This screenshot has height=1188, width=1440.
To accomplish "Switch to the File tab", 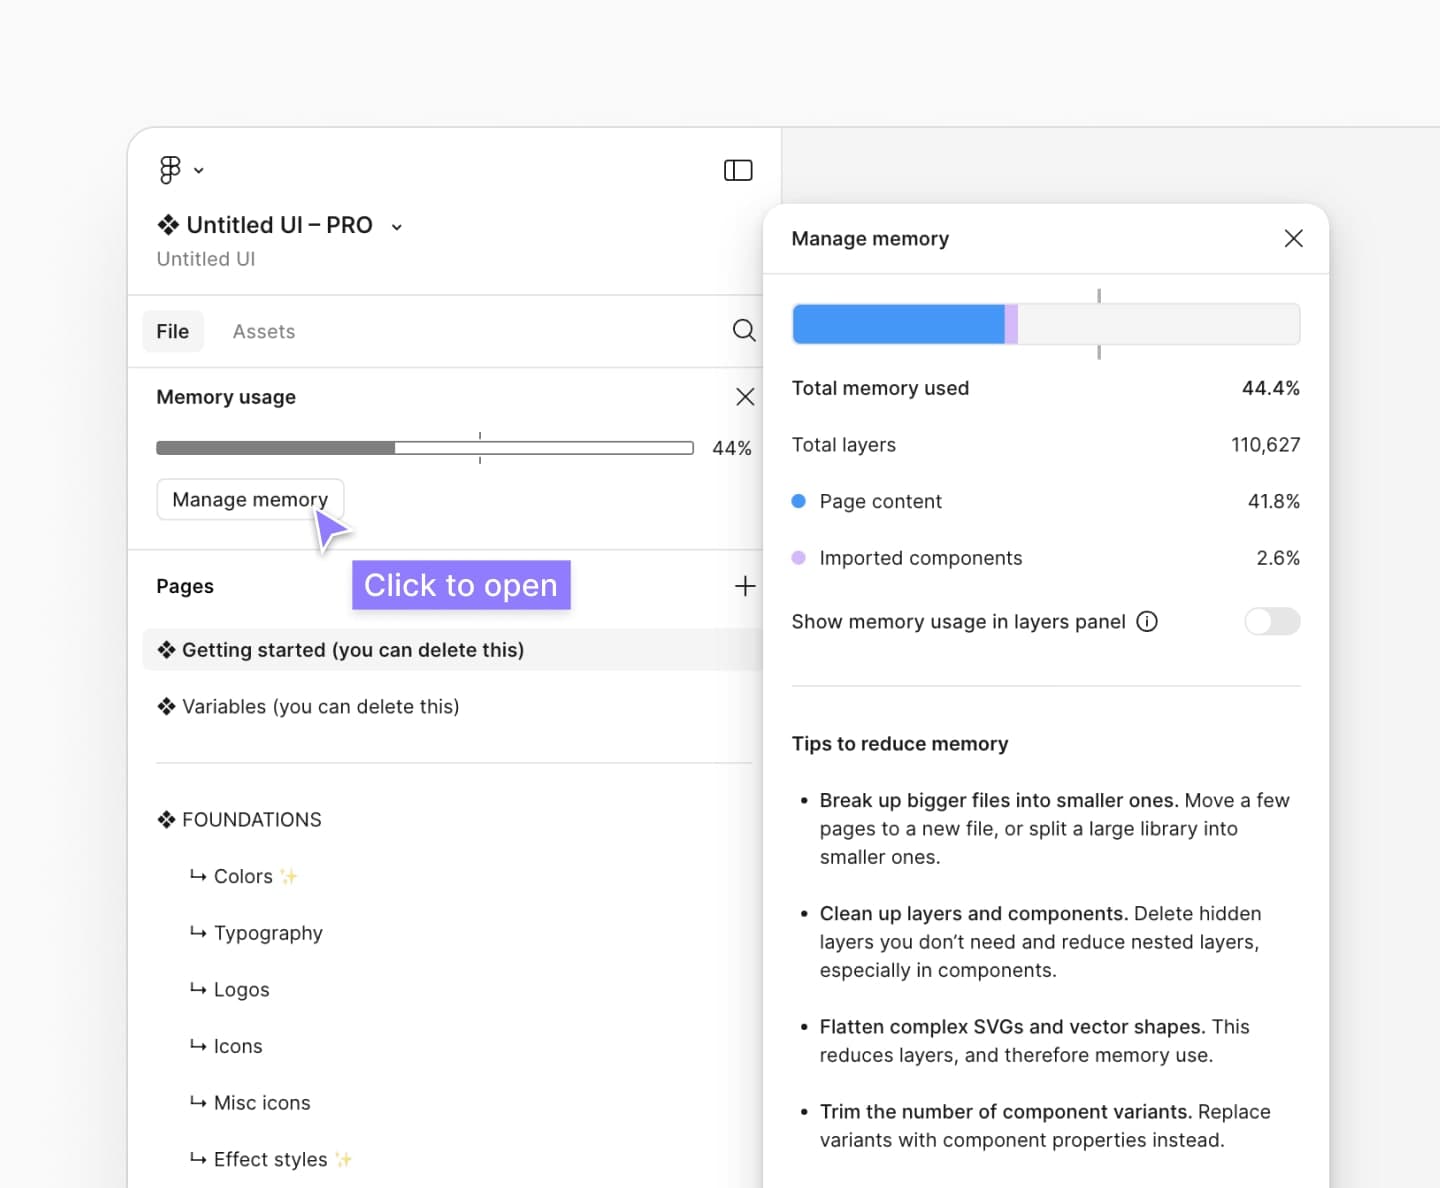I will [173, 331].
